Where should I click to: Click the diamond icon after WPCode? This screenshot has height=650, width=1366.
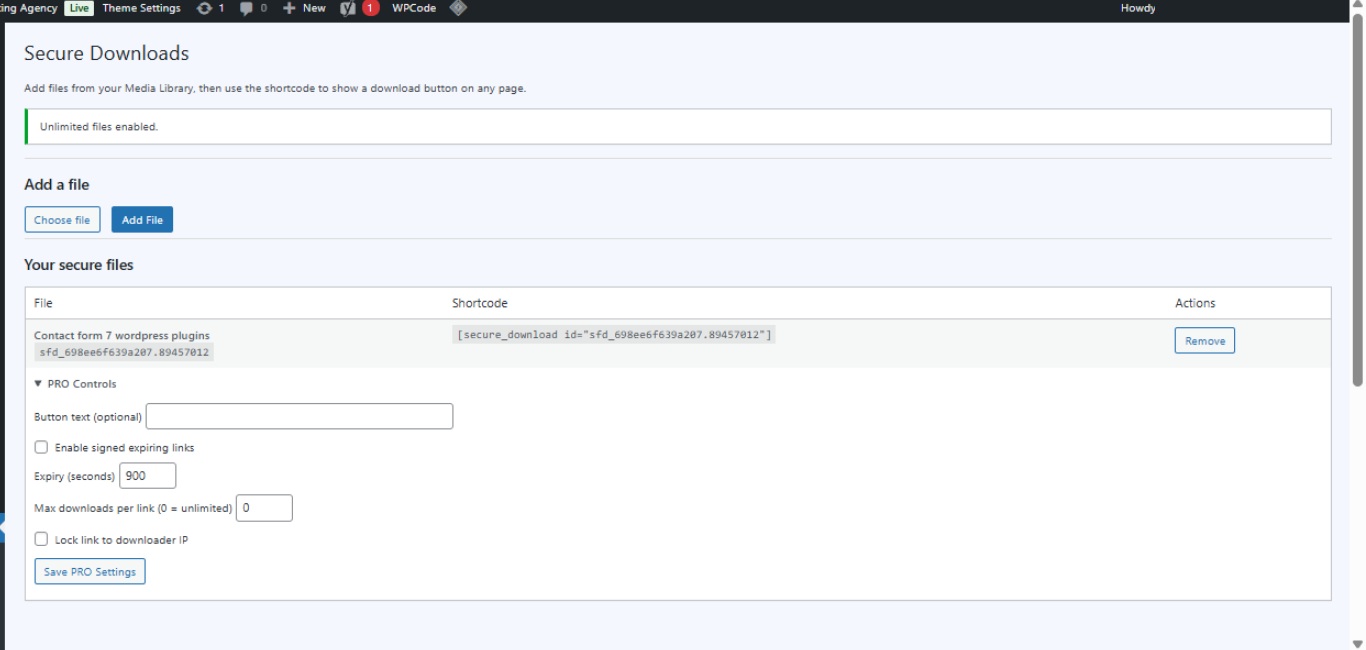458,8
